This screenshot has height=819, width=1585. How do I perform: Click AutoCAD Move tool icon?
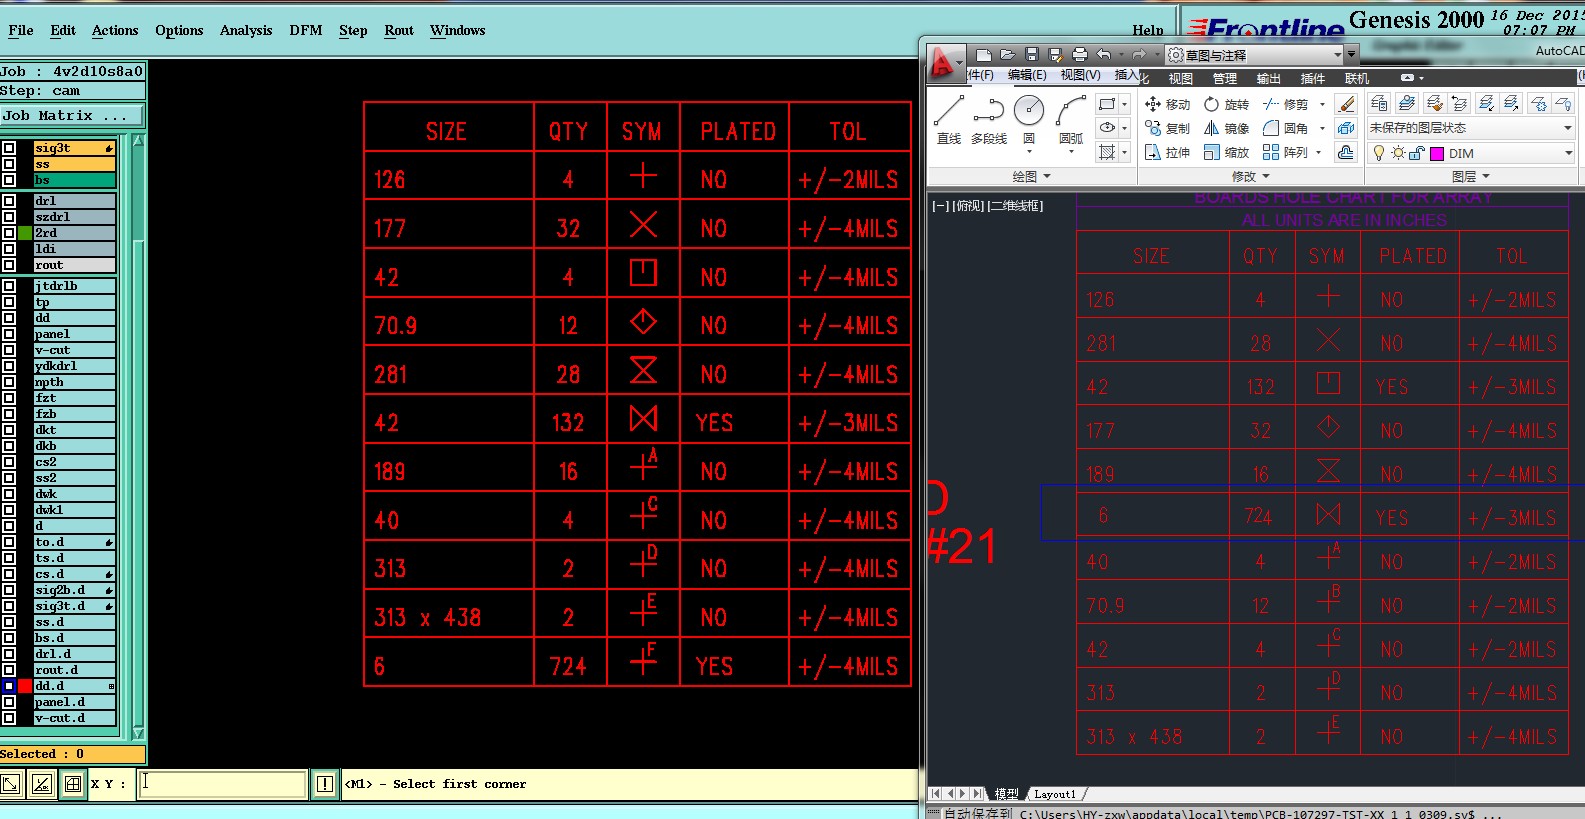tap(1152, 104)
